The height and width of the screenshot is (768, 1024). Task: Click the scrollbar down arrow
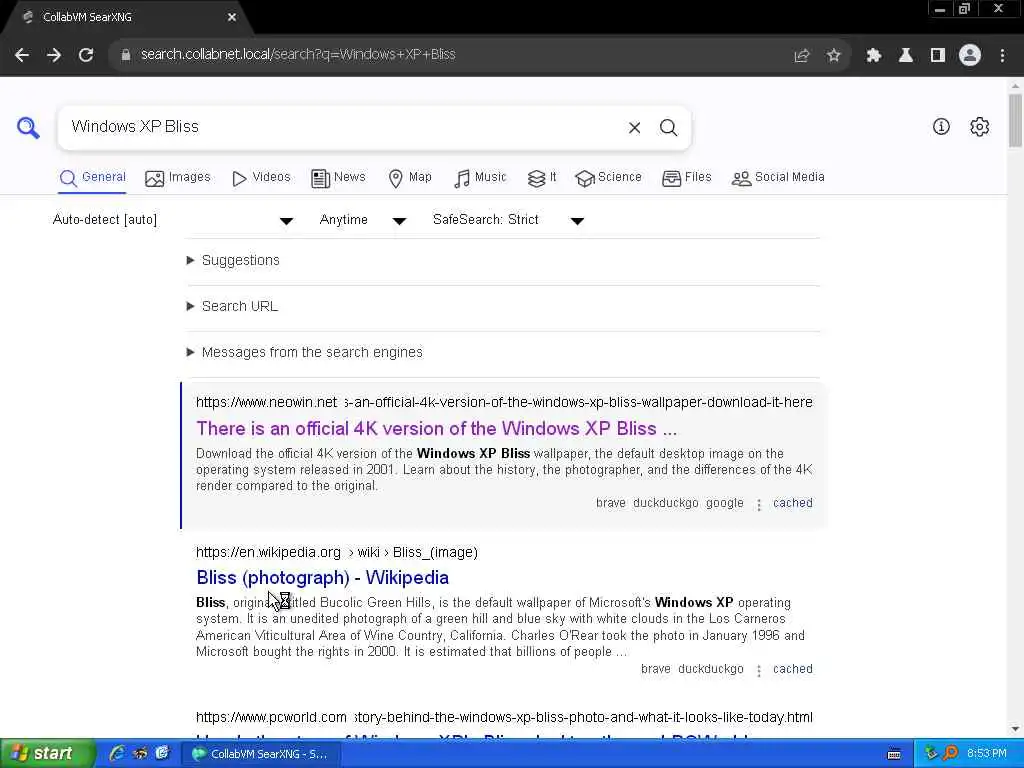click(1015, 729)
